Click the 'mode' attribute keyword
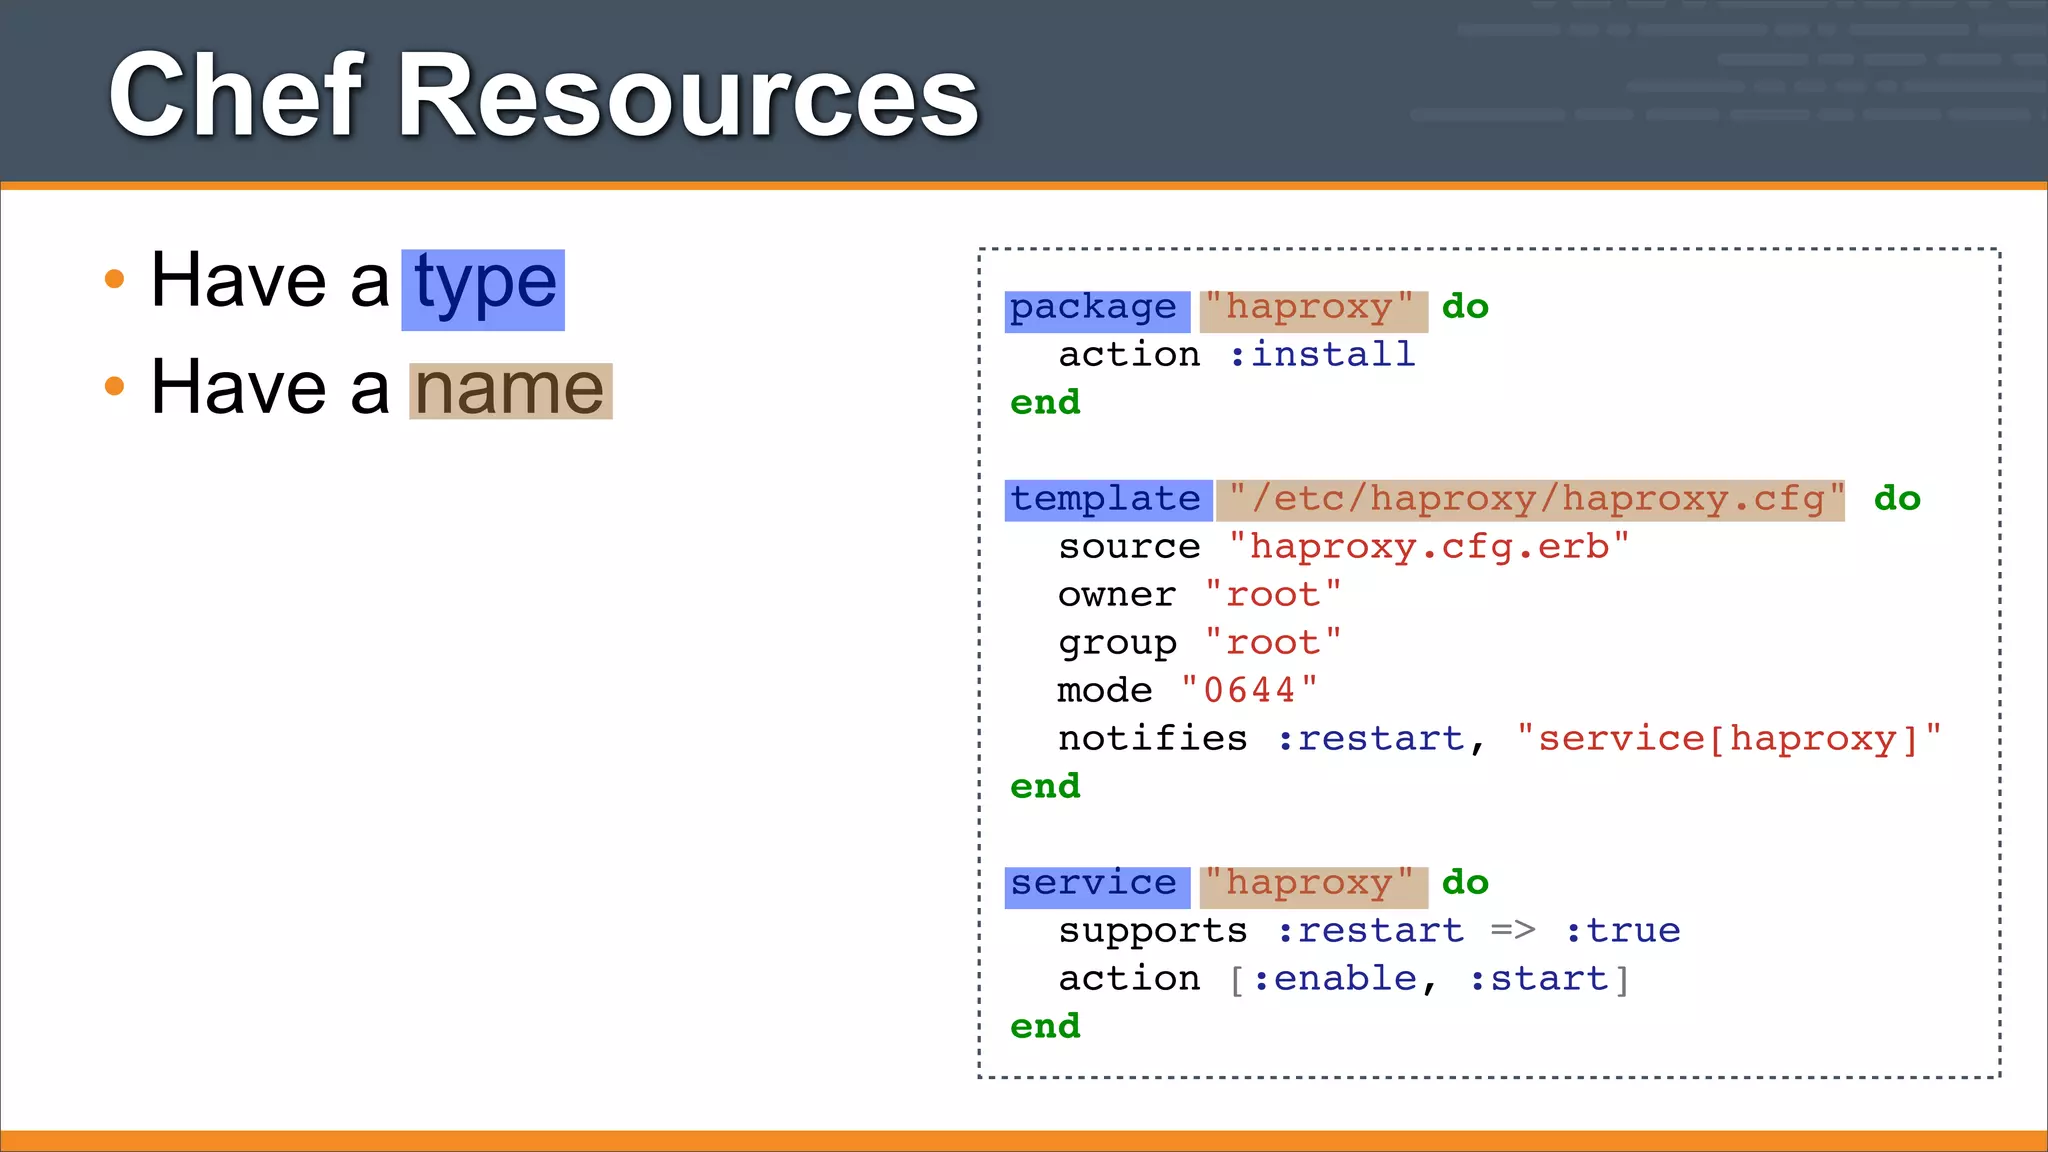Viewport: 2048px width, 1152px height. coord(1105,690)
